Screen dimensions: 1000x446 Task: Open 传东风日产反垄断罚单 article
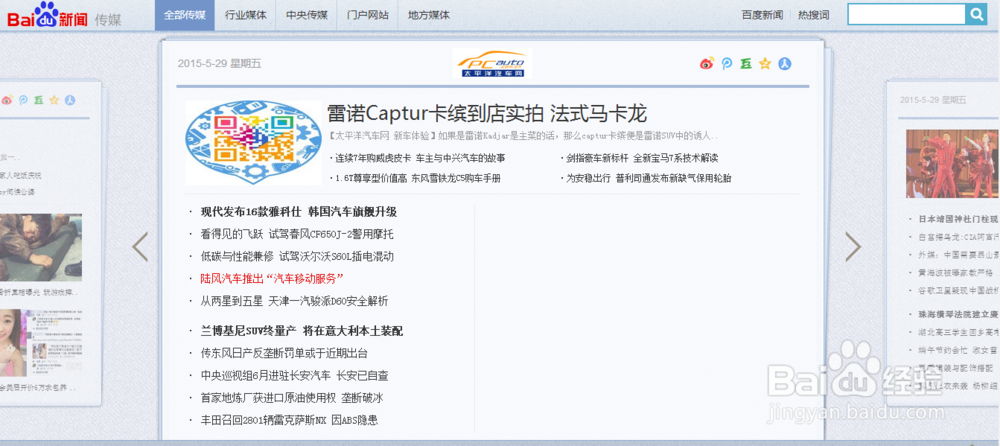(x=284, y=353)
